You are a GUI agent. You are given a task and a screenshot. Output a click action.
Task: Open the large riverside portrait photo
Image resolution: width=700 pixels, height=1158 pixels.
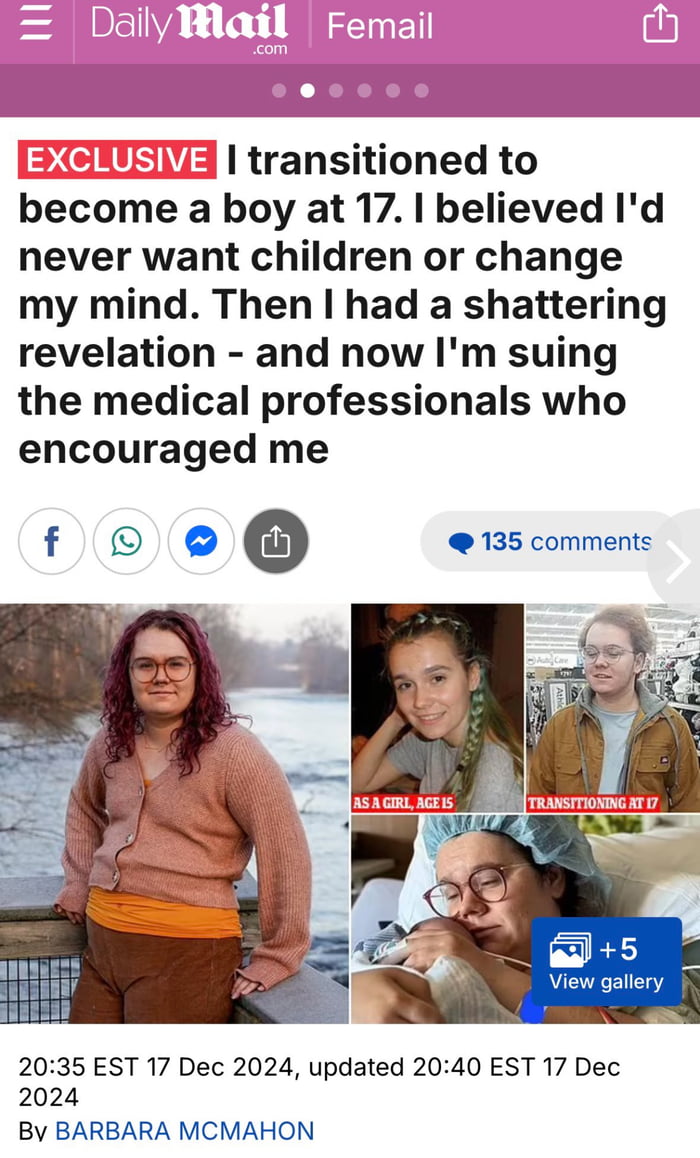pos(174,813)
